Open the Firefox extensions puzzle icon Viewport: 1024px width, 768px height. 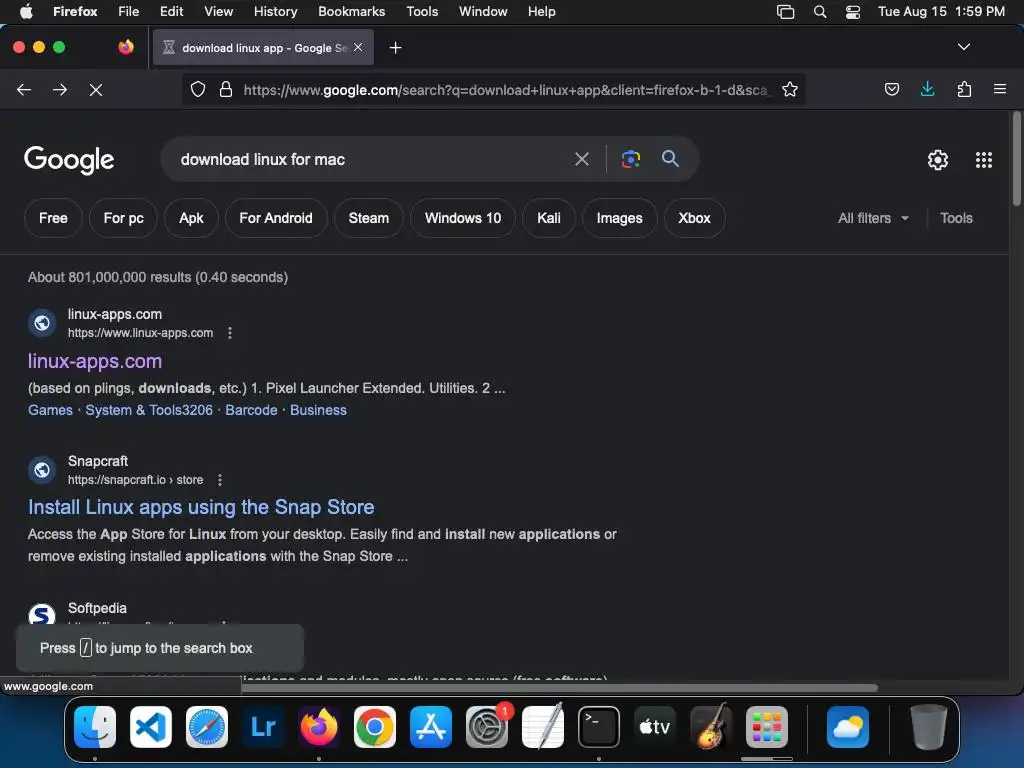coord(964,89)
